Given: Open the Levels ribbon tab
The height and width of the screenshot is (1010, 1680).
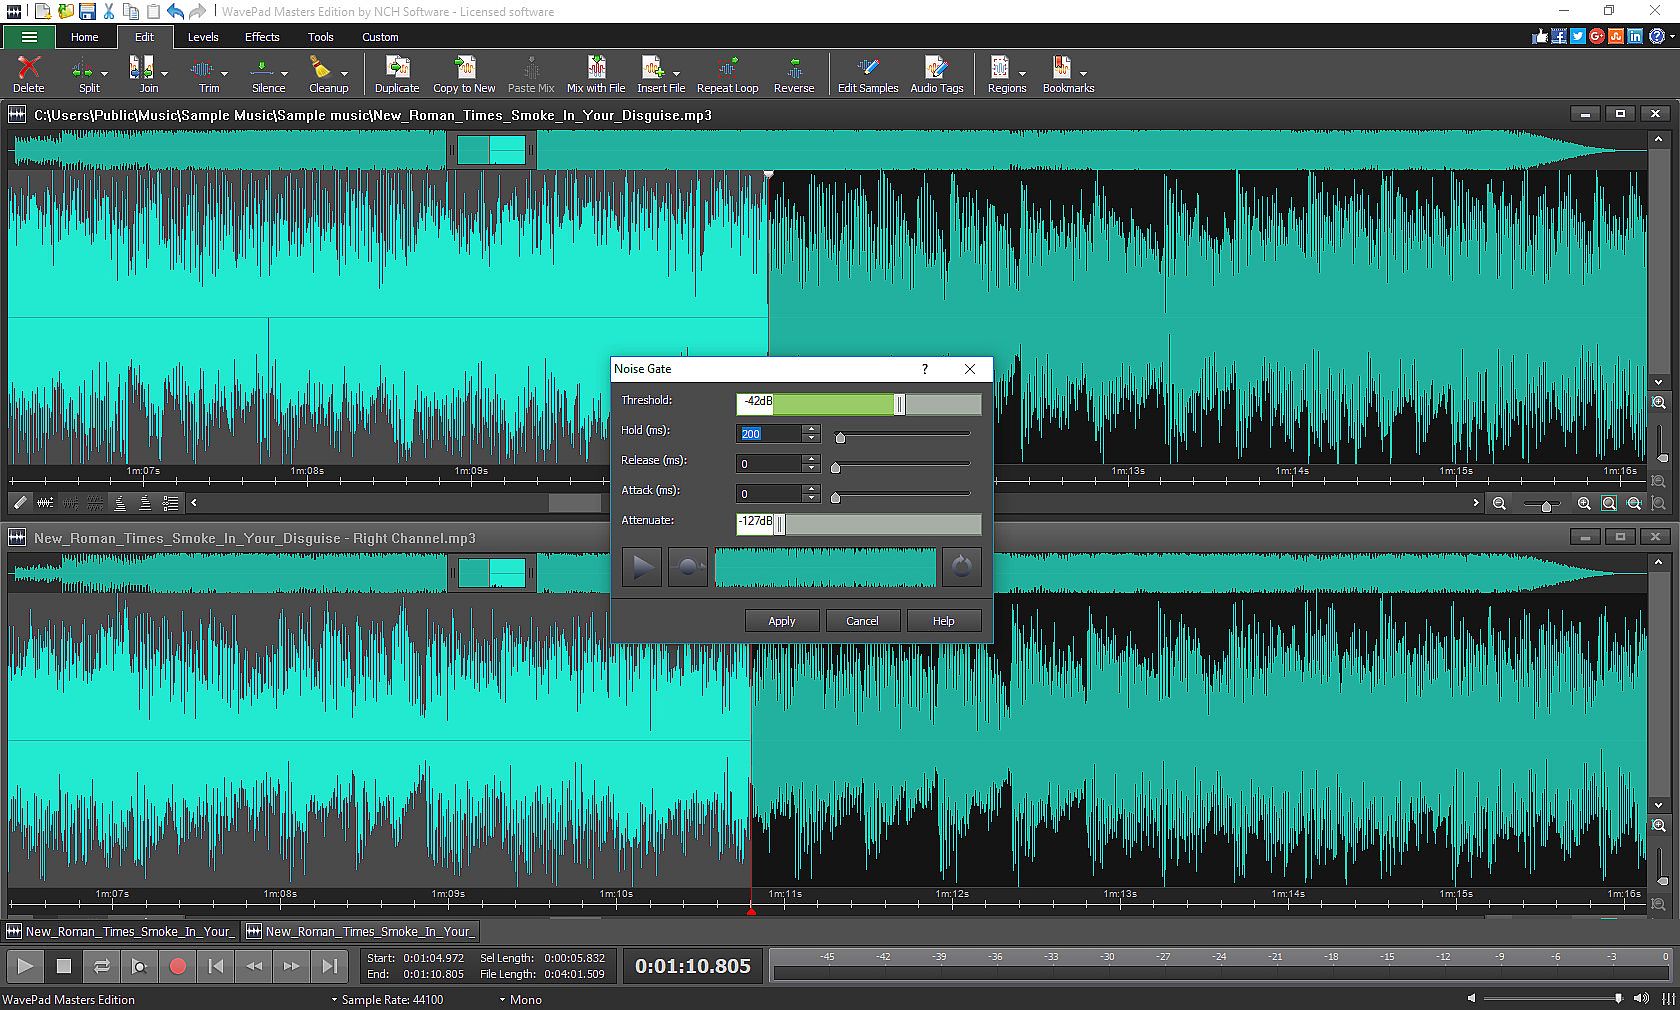Looking at the screenshot, I should click(203, 37).
